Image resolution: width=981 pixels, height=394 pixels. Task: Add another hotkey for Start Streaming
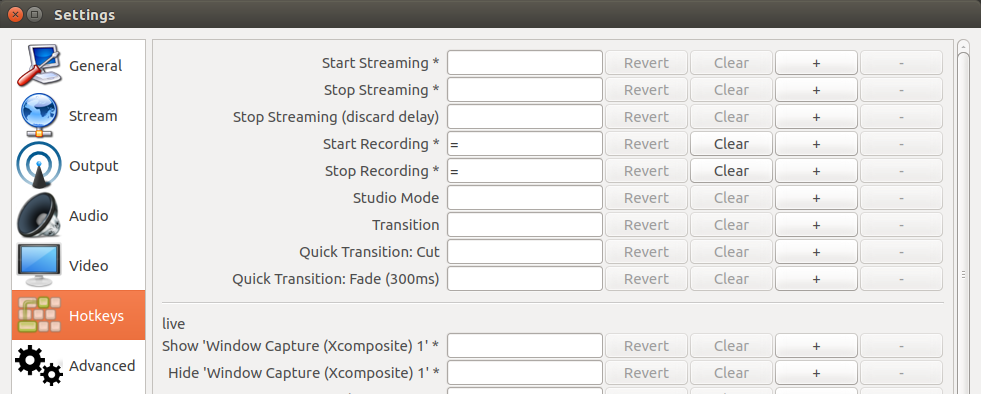tap(816, 63)
